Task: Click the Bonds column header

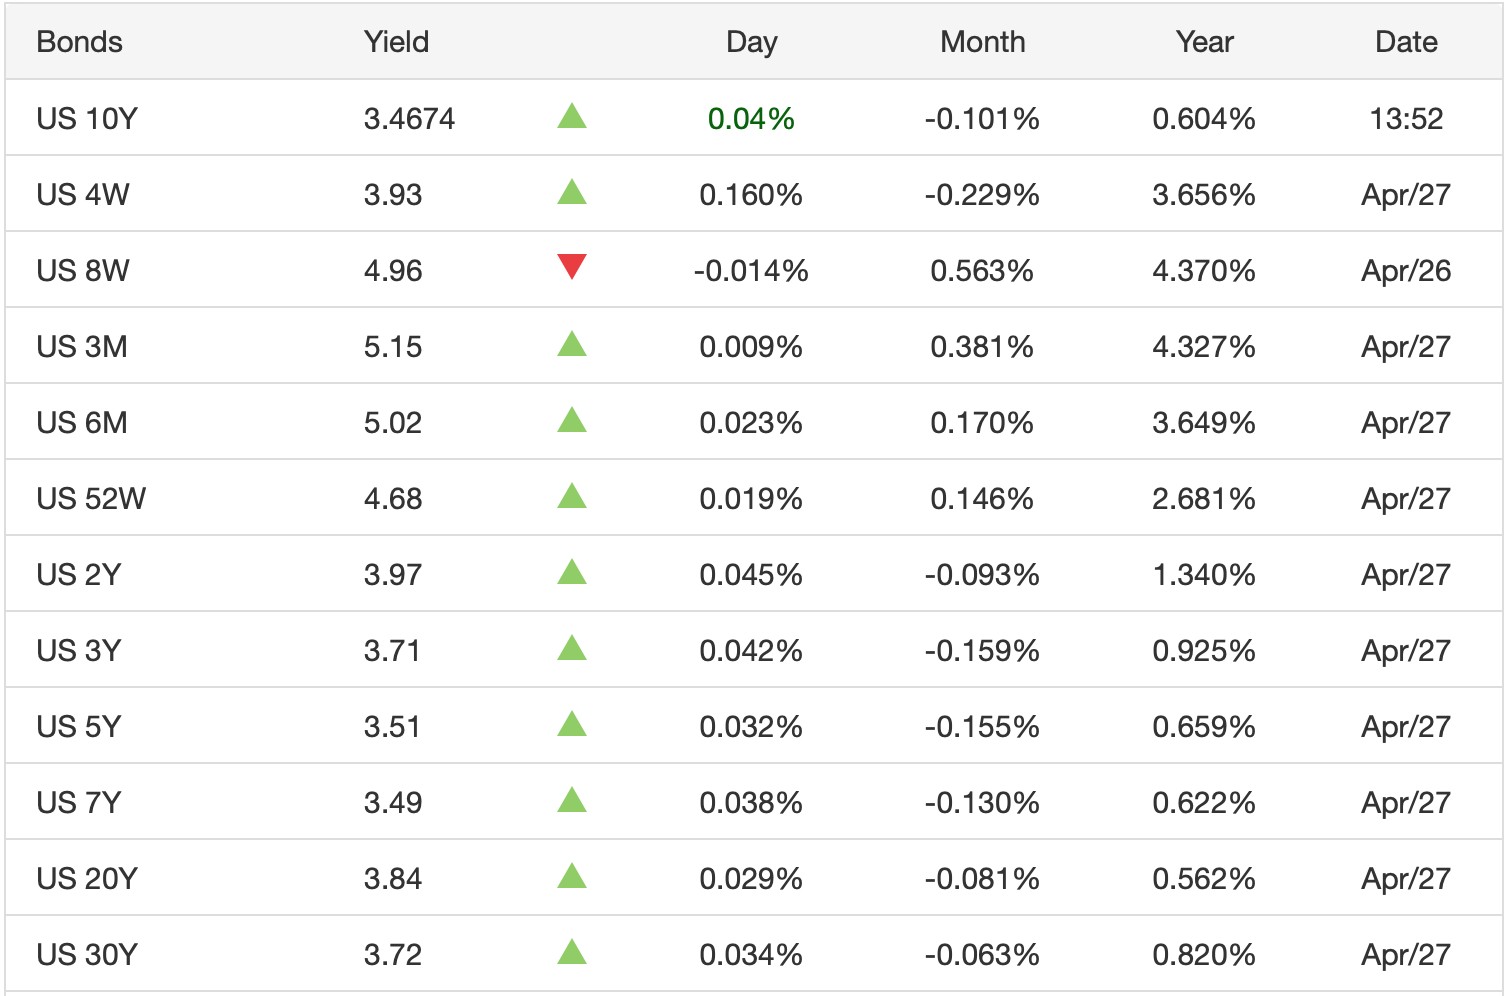Action: 79,42
